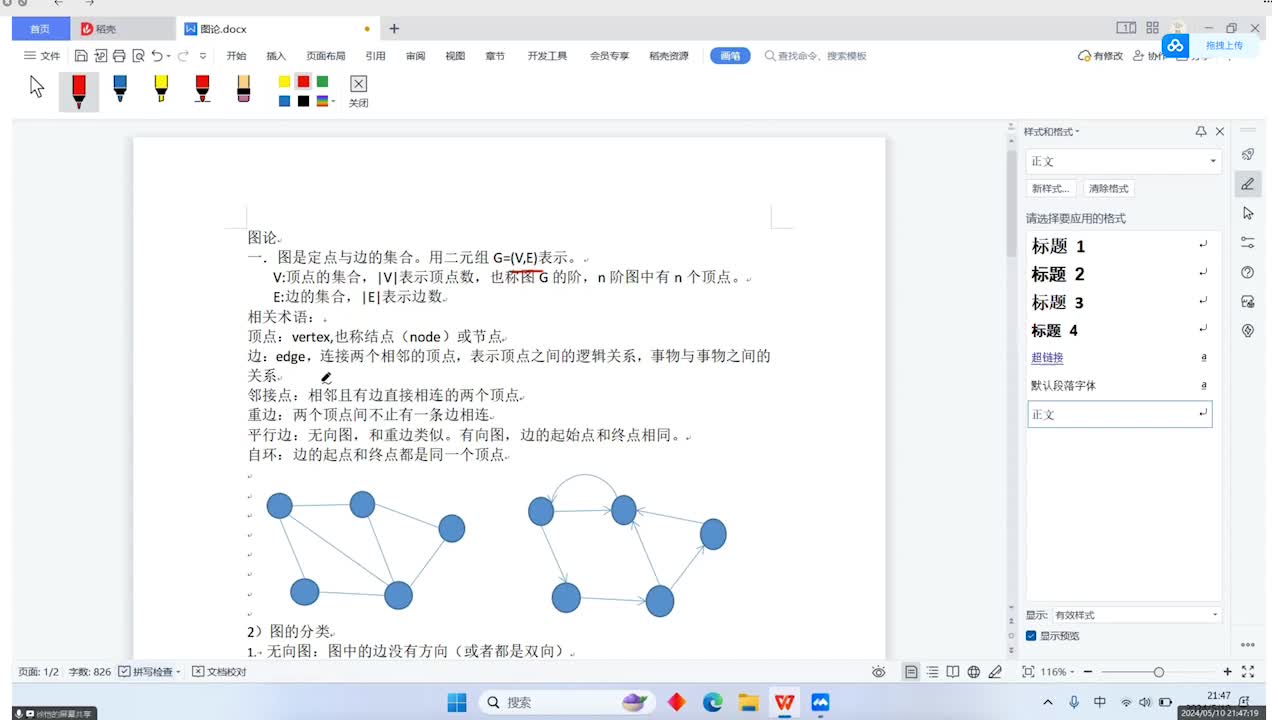Image resolution: width=1272 pixels, height=720 pixels.
Task: Click the print icon in quick access bar
Action: pyautogui.click(x=119, y=56)
